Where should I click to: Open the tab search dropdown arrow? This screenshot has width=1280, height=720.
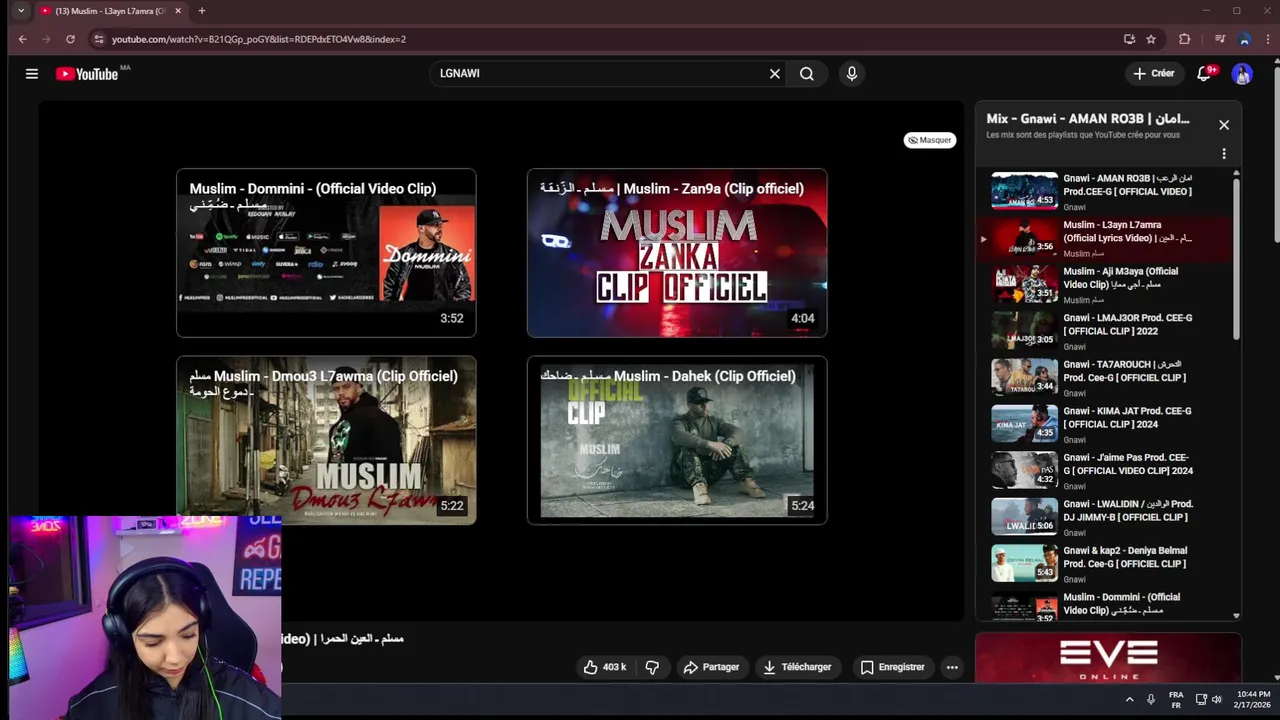(x=21, y=11)
